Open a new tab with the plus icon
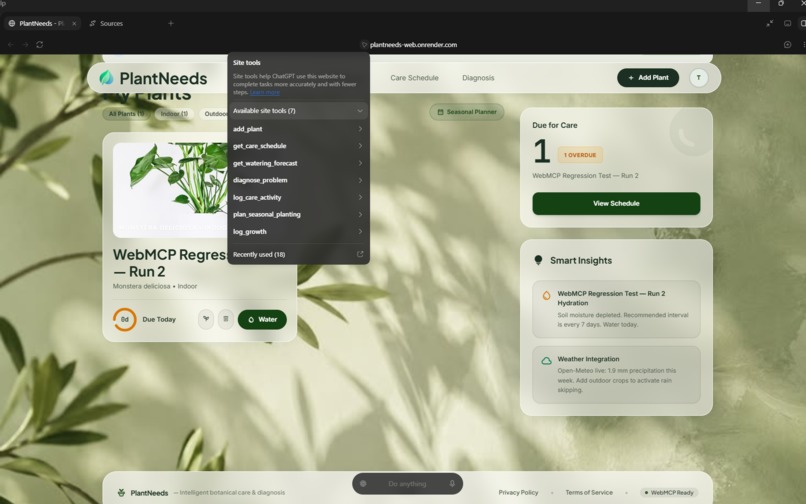This screenshot has width=806, height=504. coord(171,23)
